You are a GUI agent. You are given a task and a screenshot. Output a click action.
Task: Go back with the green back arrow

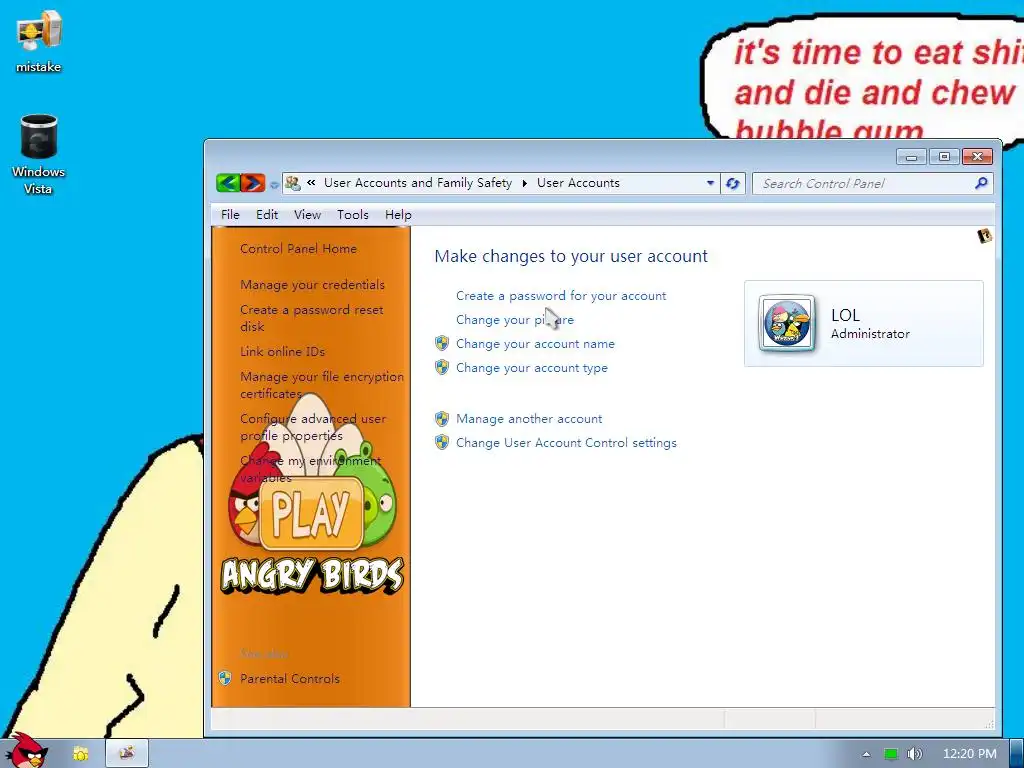pos(228,183)
